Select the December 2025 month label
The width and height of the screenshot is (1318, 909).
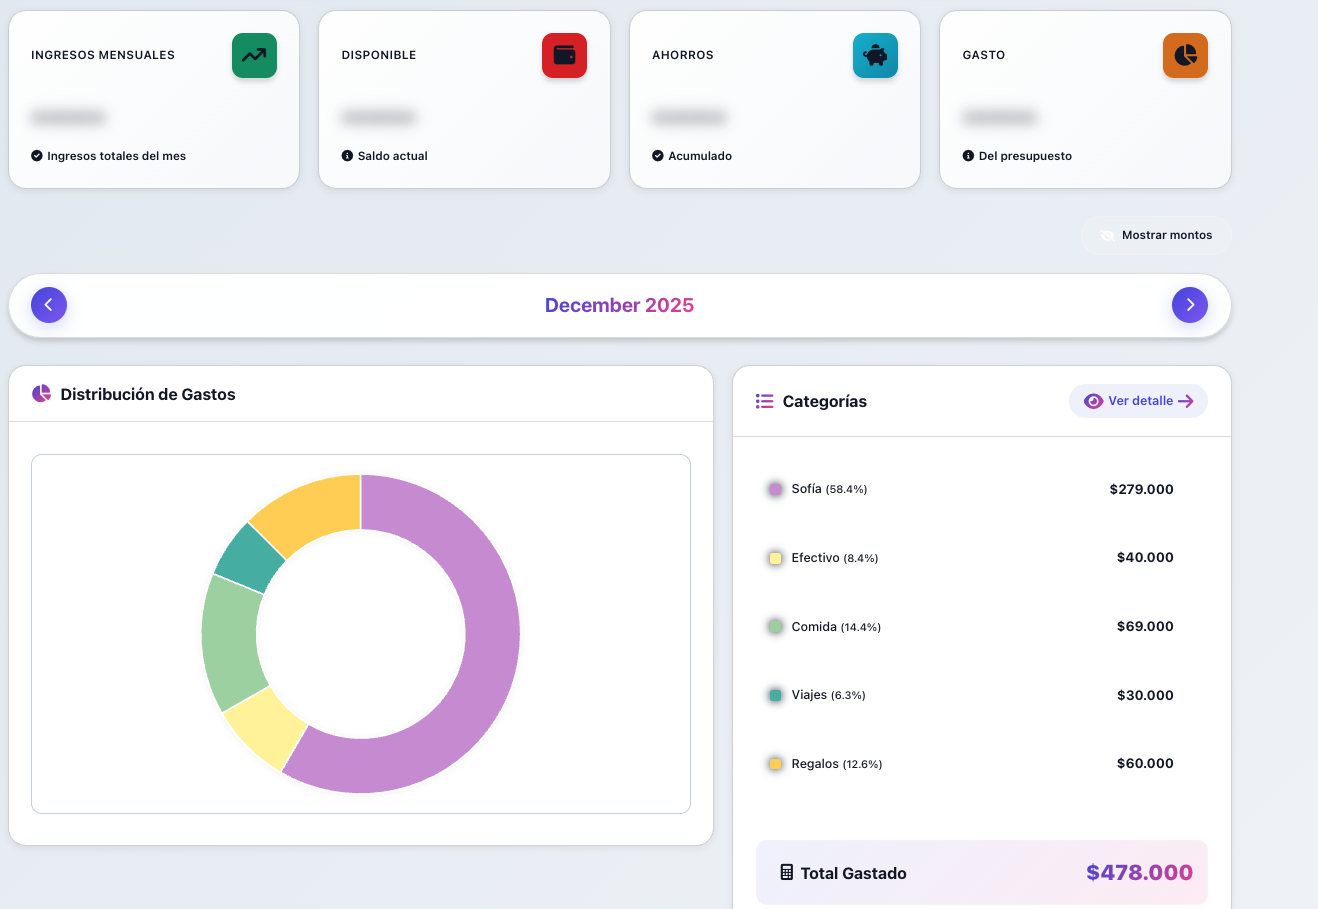coord(619,304)
